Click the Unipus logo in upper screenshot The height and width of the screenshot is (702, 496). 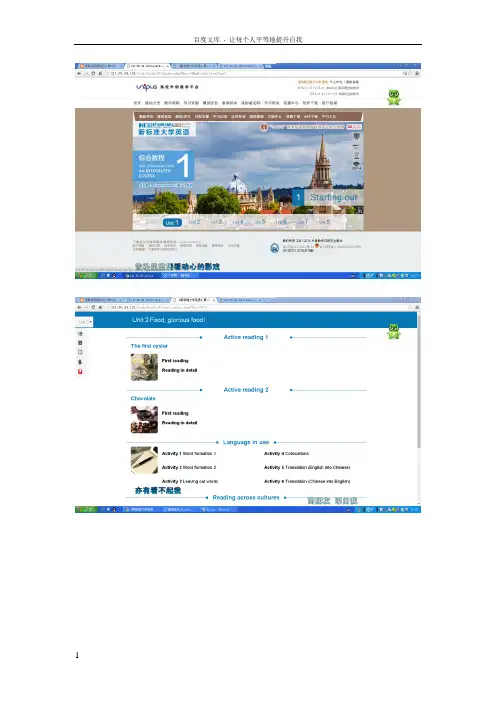(146, 86)
